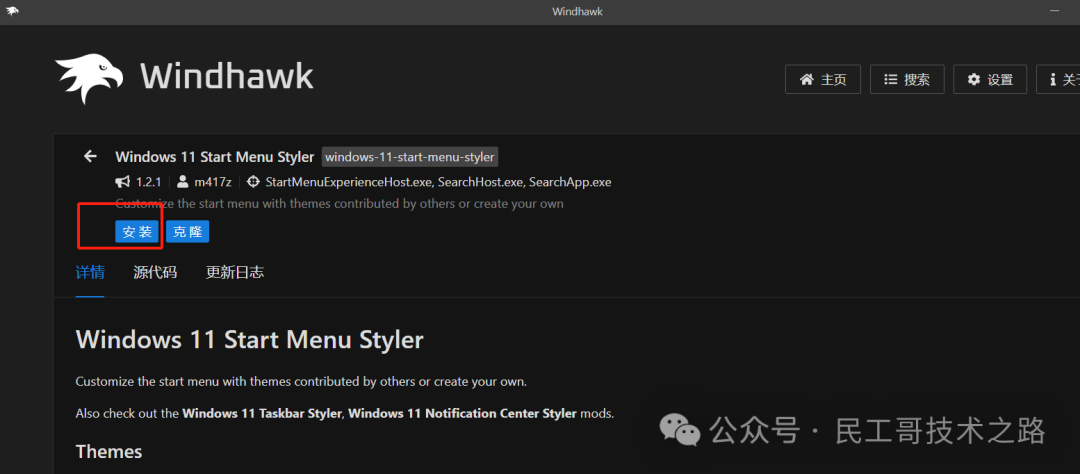Open the Windows 11 Notification Center Styler link
Viewport: 1080px width, 474px height.
click(463, 414)
